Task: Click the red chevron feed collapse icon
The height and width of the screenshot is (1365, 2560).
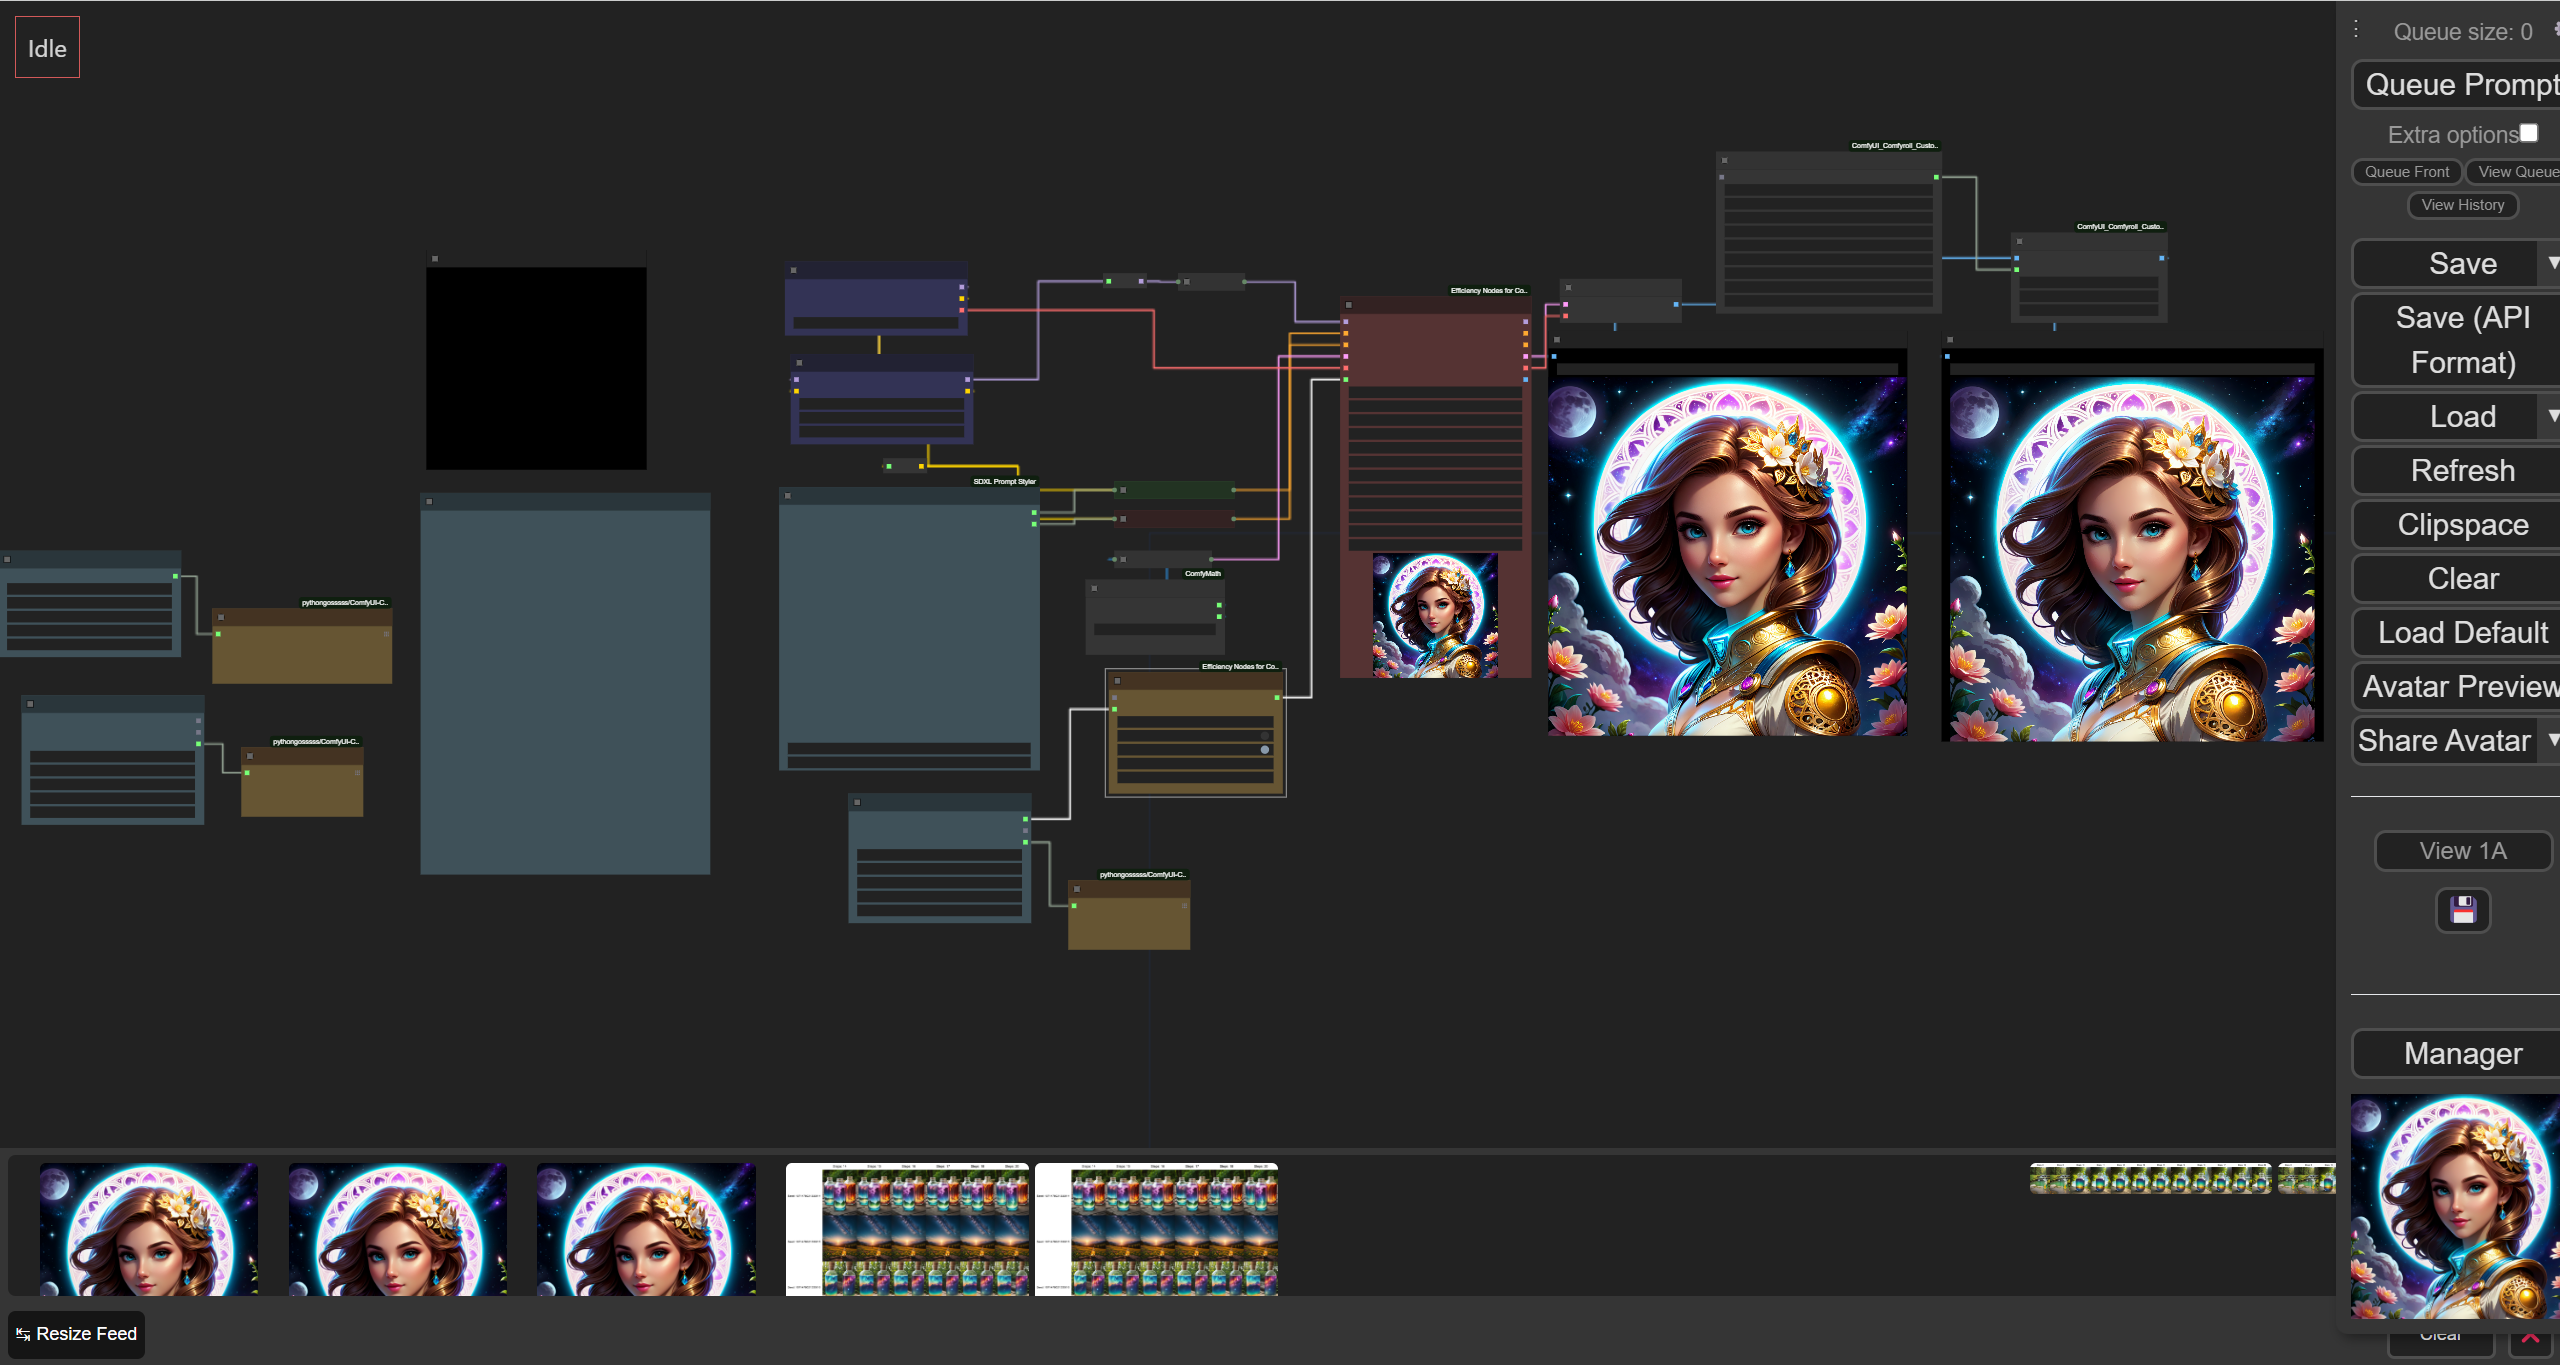Action: pyautogui.click(x=2530, y=1340)
